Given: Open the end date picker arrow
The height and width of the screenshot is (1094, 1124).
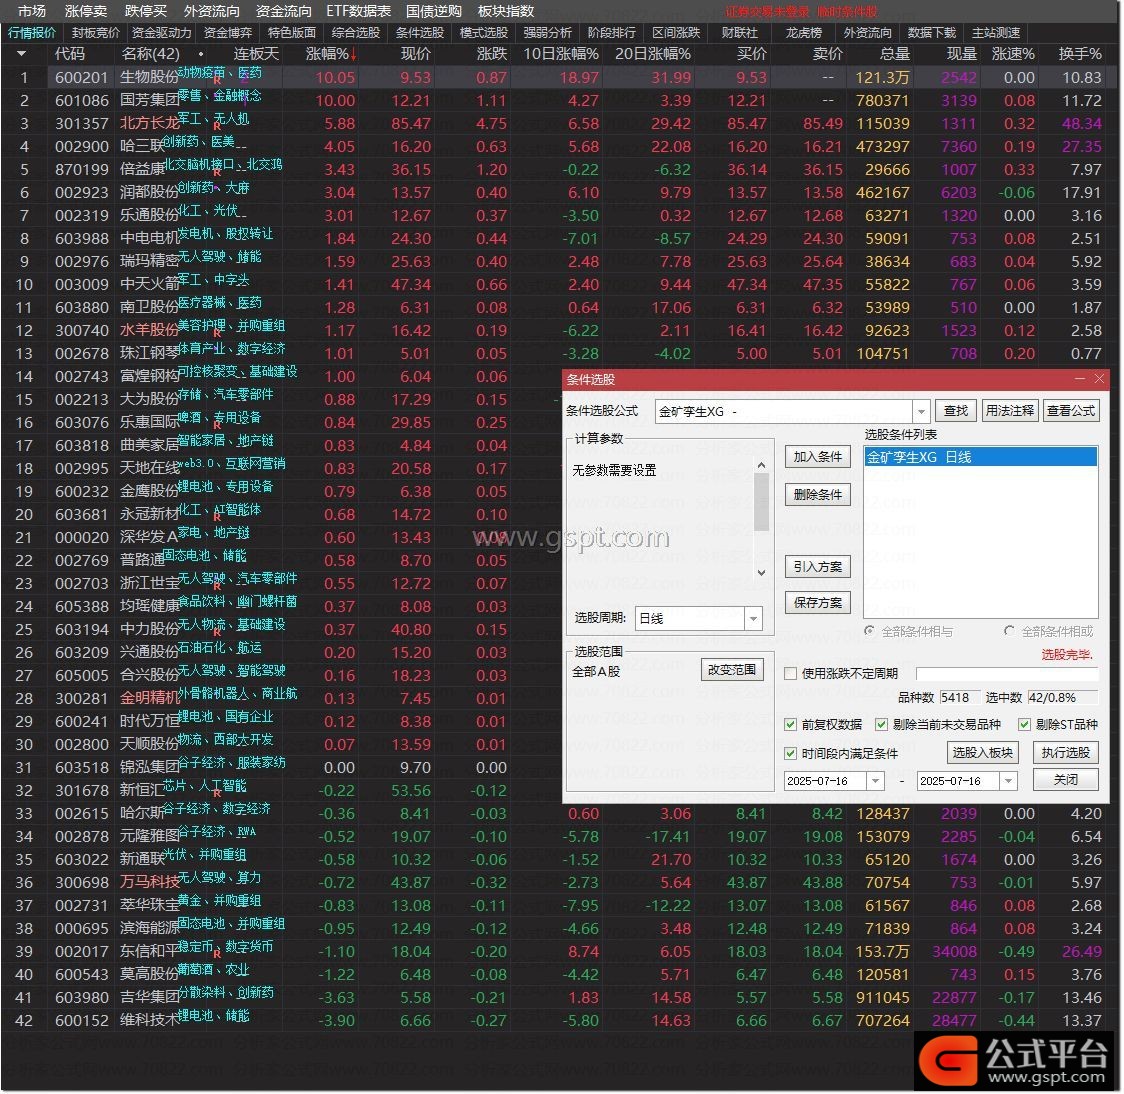Looking at the screenshot, I should point(1008,781).
